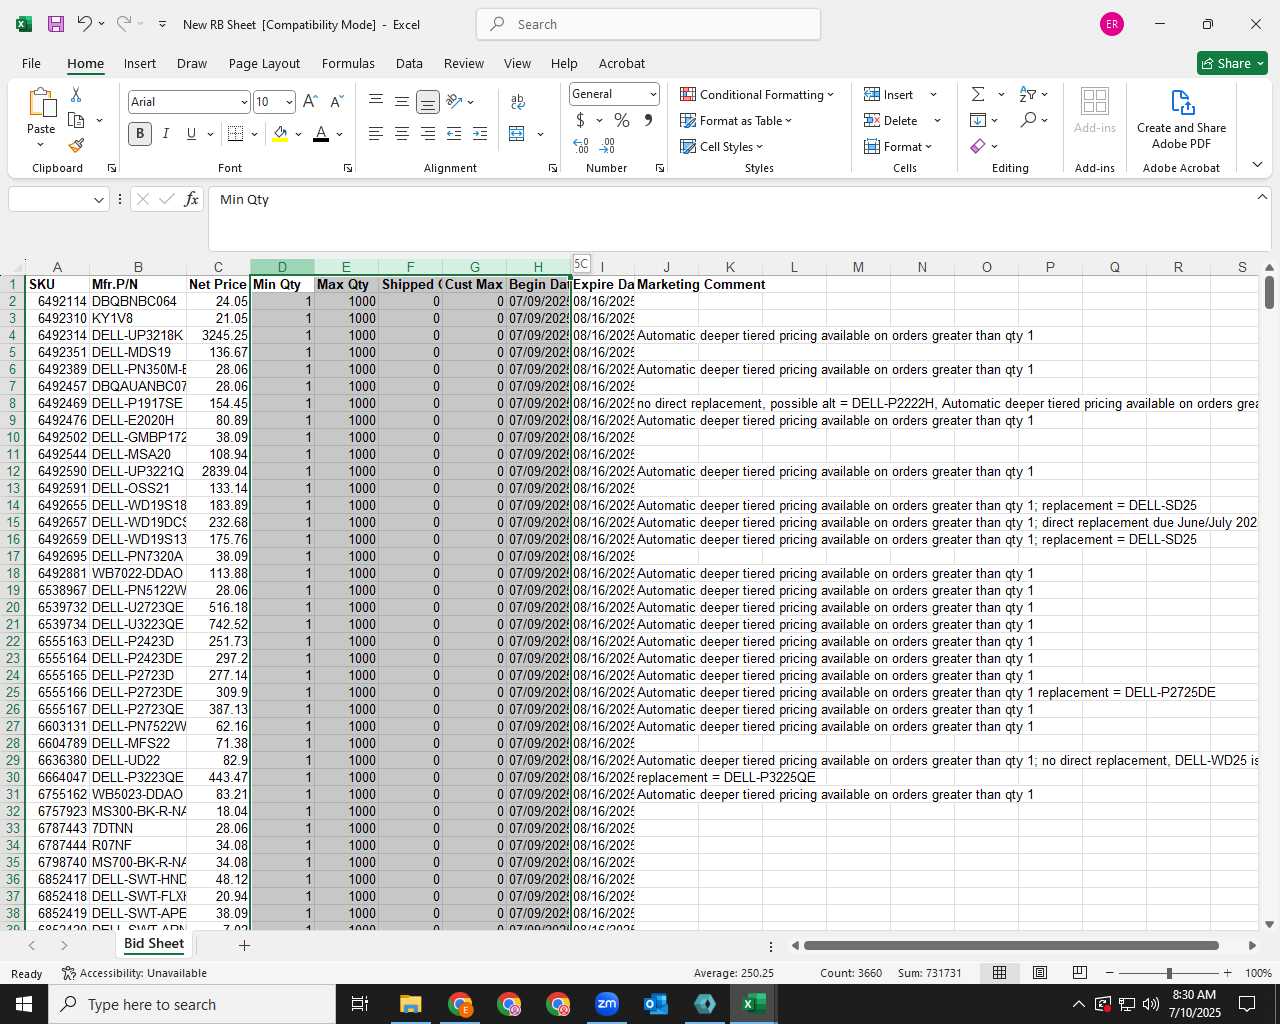Click the zoom slider handle
Screen dimensions: 1280x1024
(x=1169, y=973)
